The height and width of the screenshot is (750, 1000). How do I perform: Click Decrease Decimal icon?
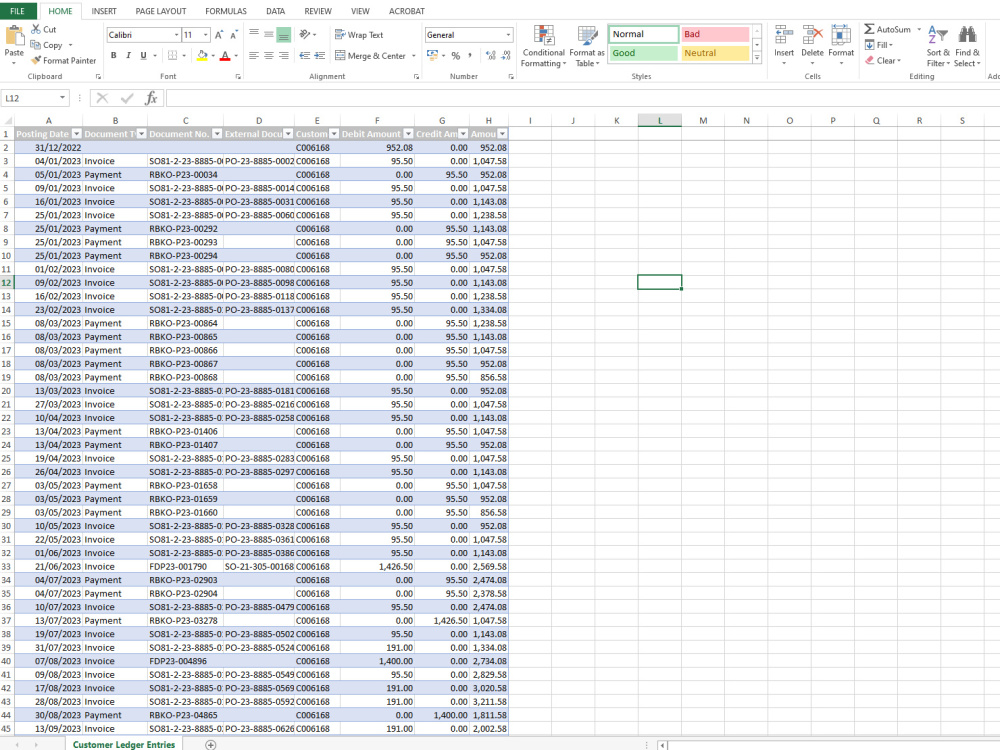click(506, 55)
